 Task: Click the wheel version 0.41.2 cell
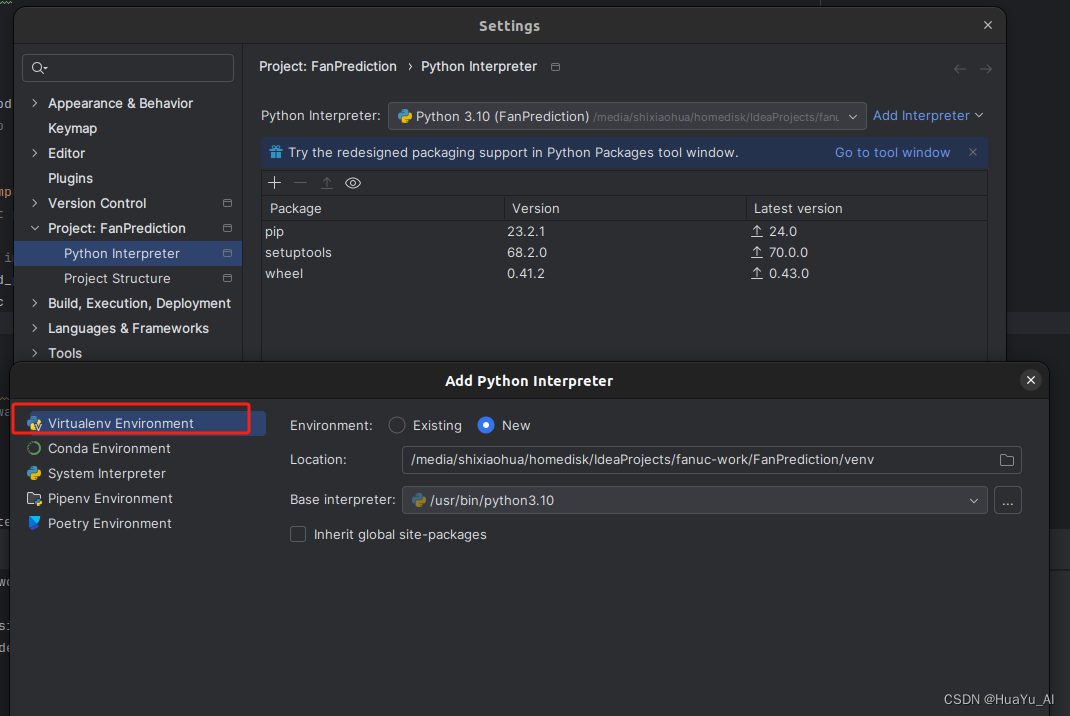click(525, 273)
